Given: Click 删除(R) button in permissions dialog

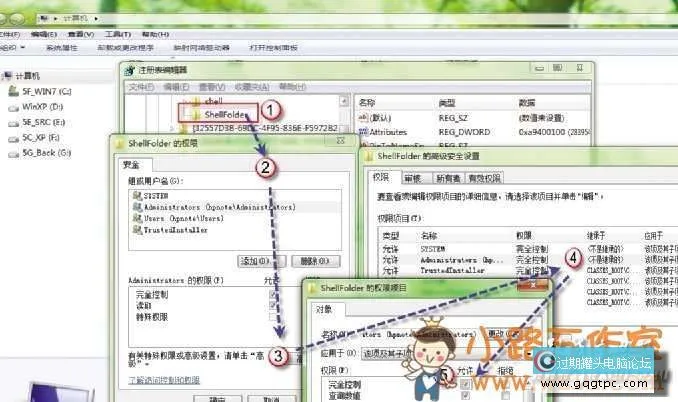Looking at the screenshot, I should [x=316, y=261].
